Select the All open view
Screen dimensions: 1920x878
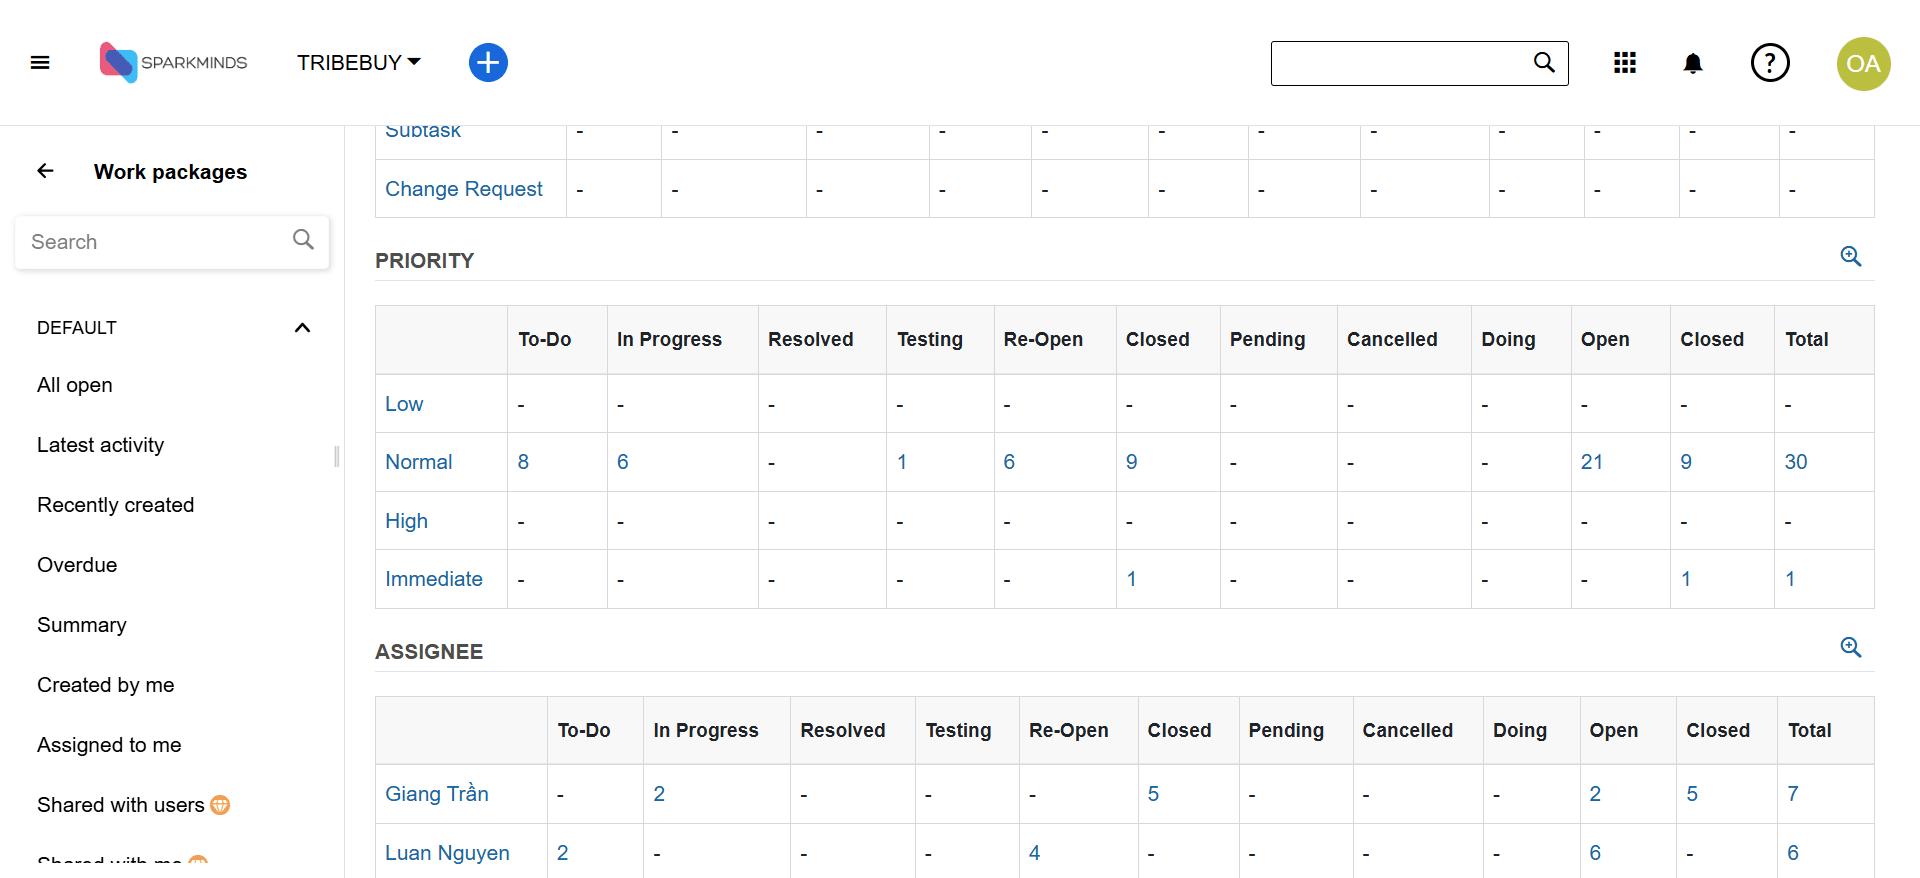click(75, 385)
